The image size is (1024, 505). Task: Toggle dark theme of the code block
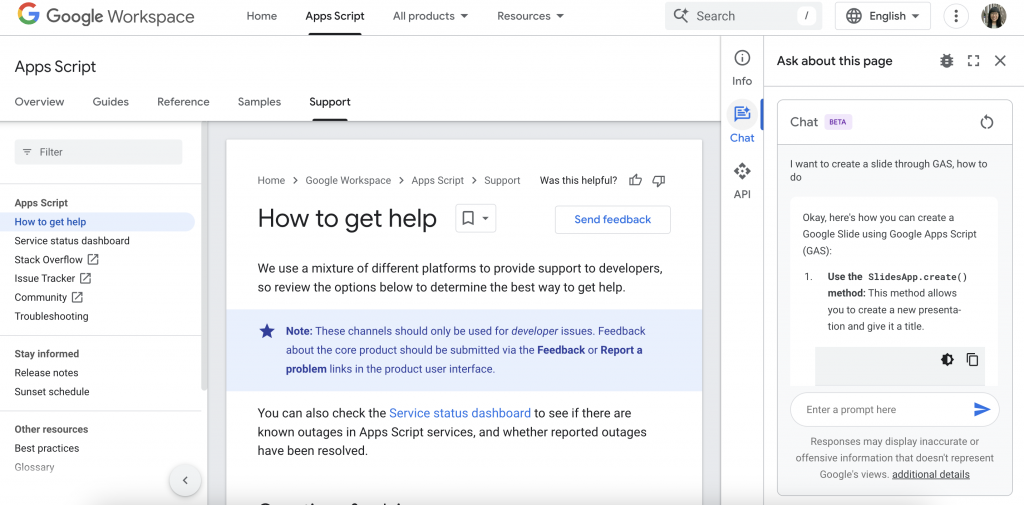[x=947, y=359]
